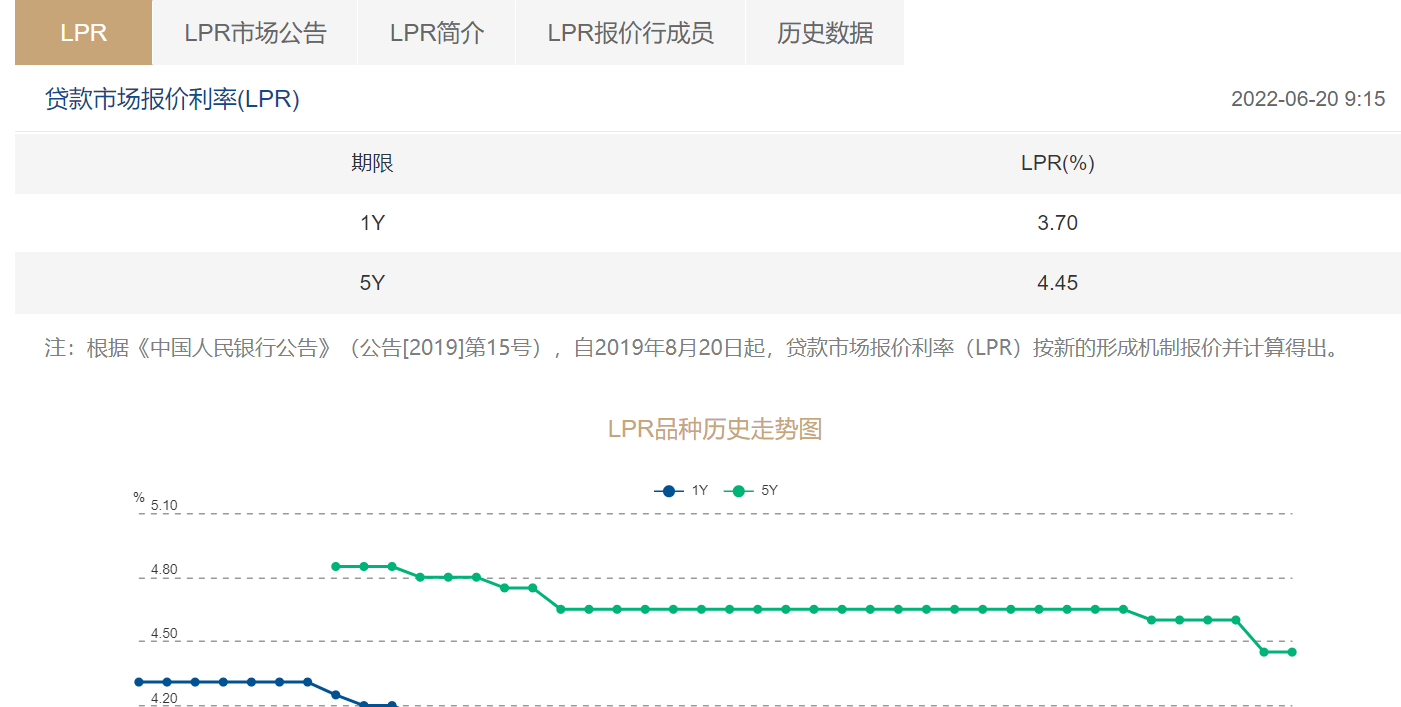Select the 1Y row in the rate table

[x=372, y=223]
